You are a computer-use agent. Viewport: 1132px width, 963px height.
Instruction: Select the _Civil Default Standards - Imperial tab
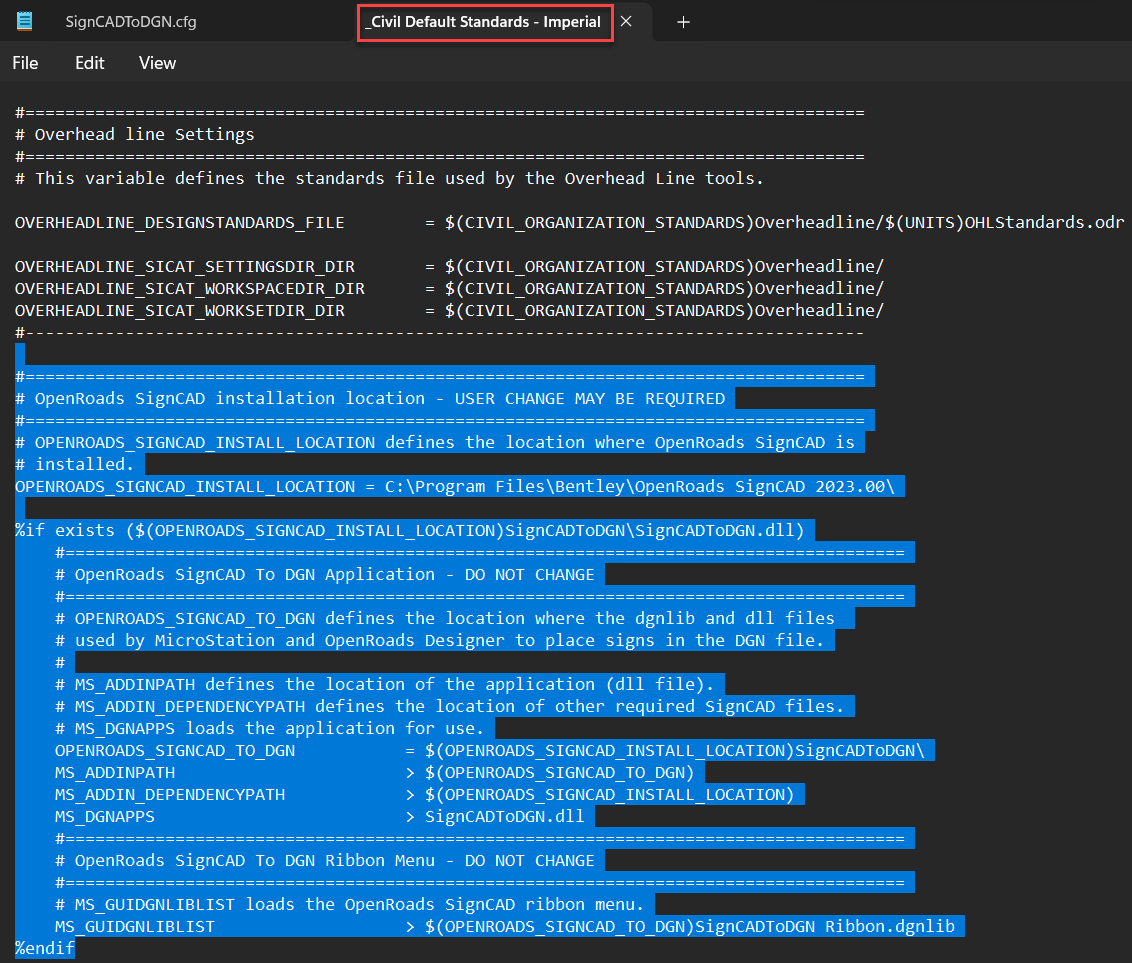pos(483,21)
